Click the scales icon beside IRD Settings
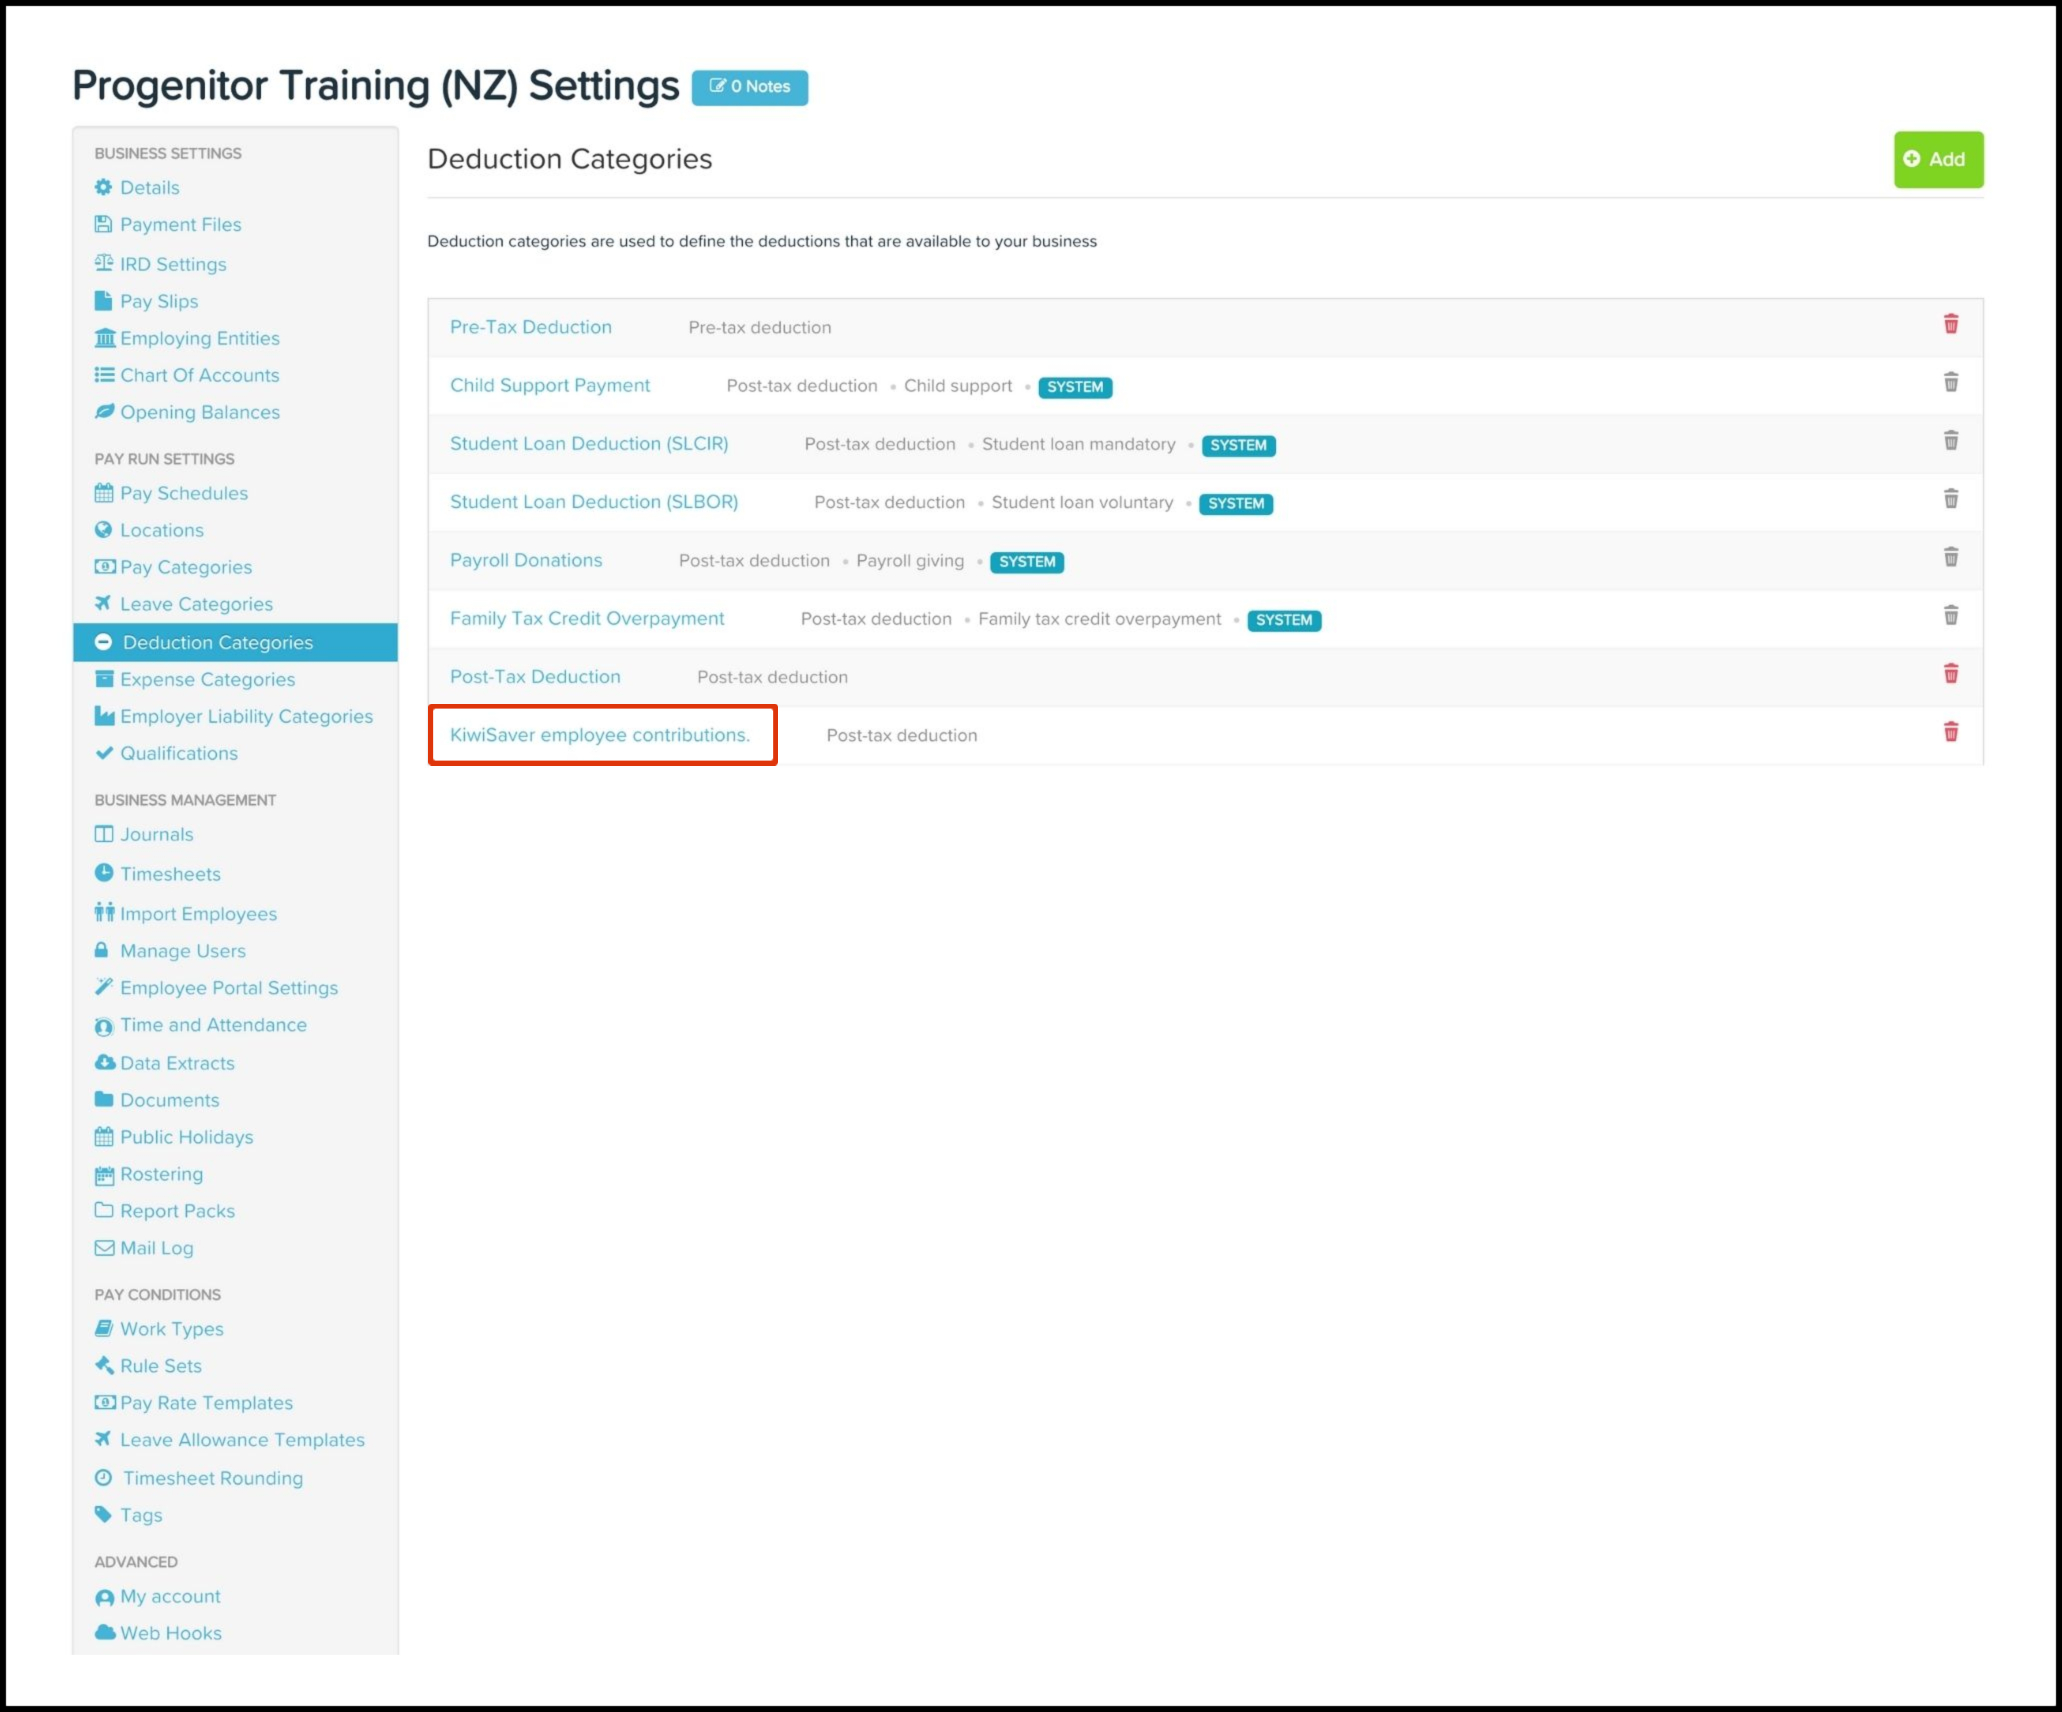2062x1712 pixels. (104, 263)
